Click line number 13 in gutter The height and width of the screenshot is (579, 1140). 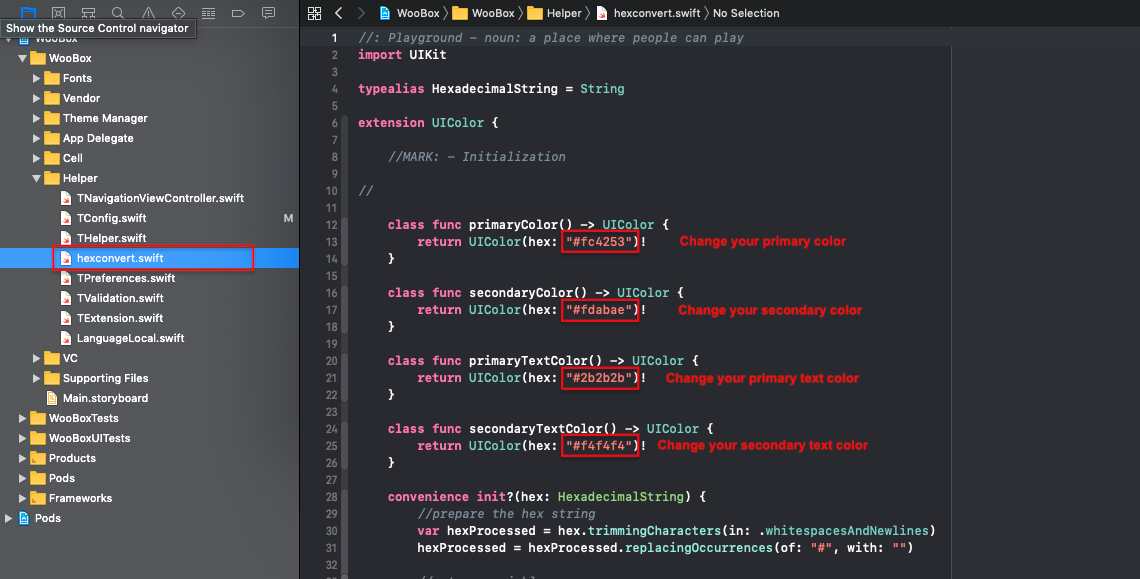[332, 241]
